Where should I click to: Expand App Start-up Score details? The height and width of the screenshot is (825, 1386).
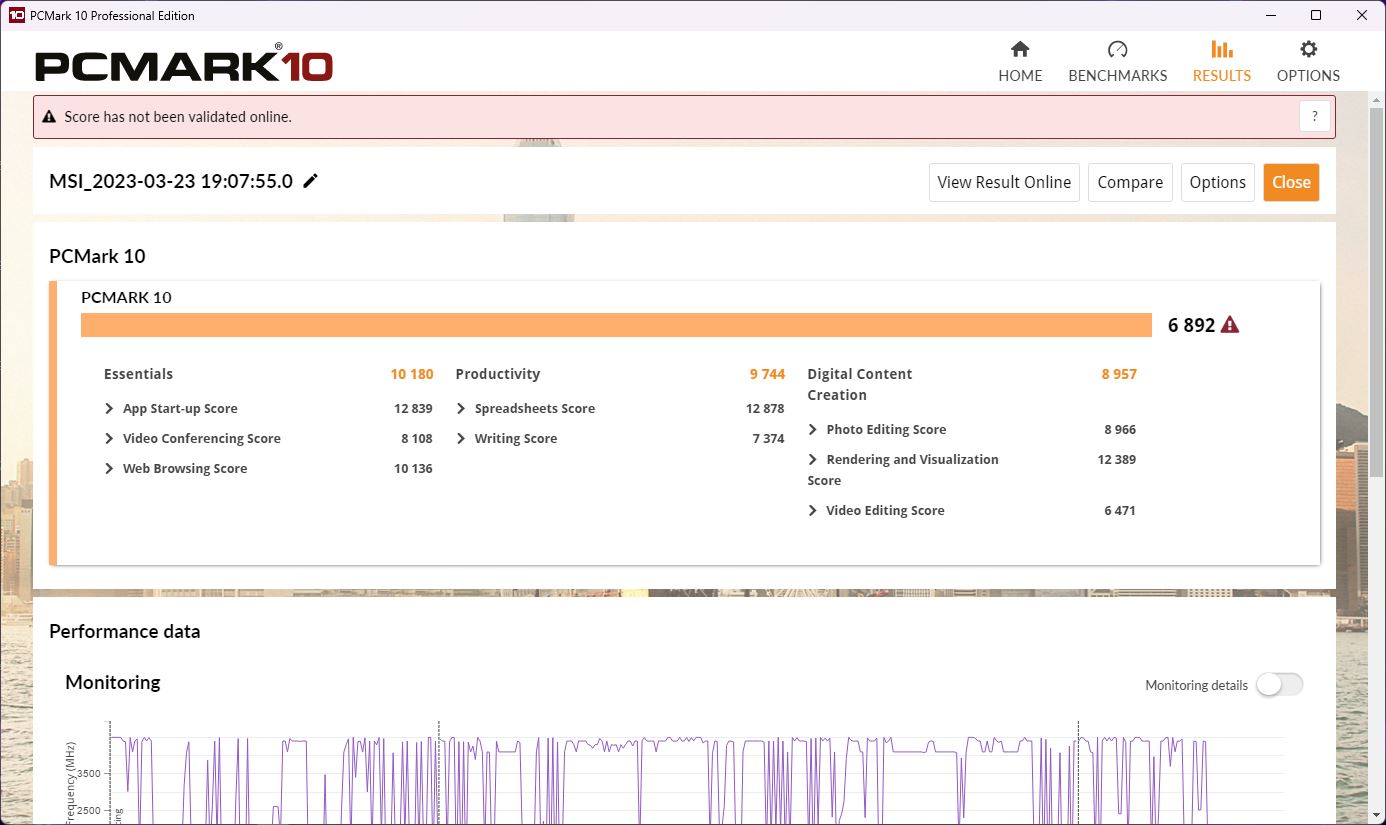click(x=110, y=409)
